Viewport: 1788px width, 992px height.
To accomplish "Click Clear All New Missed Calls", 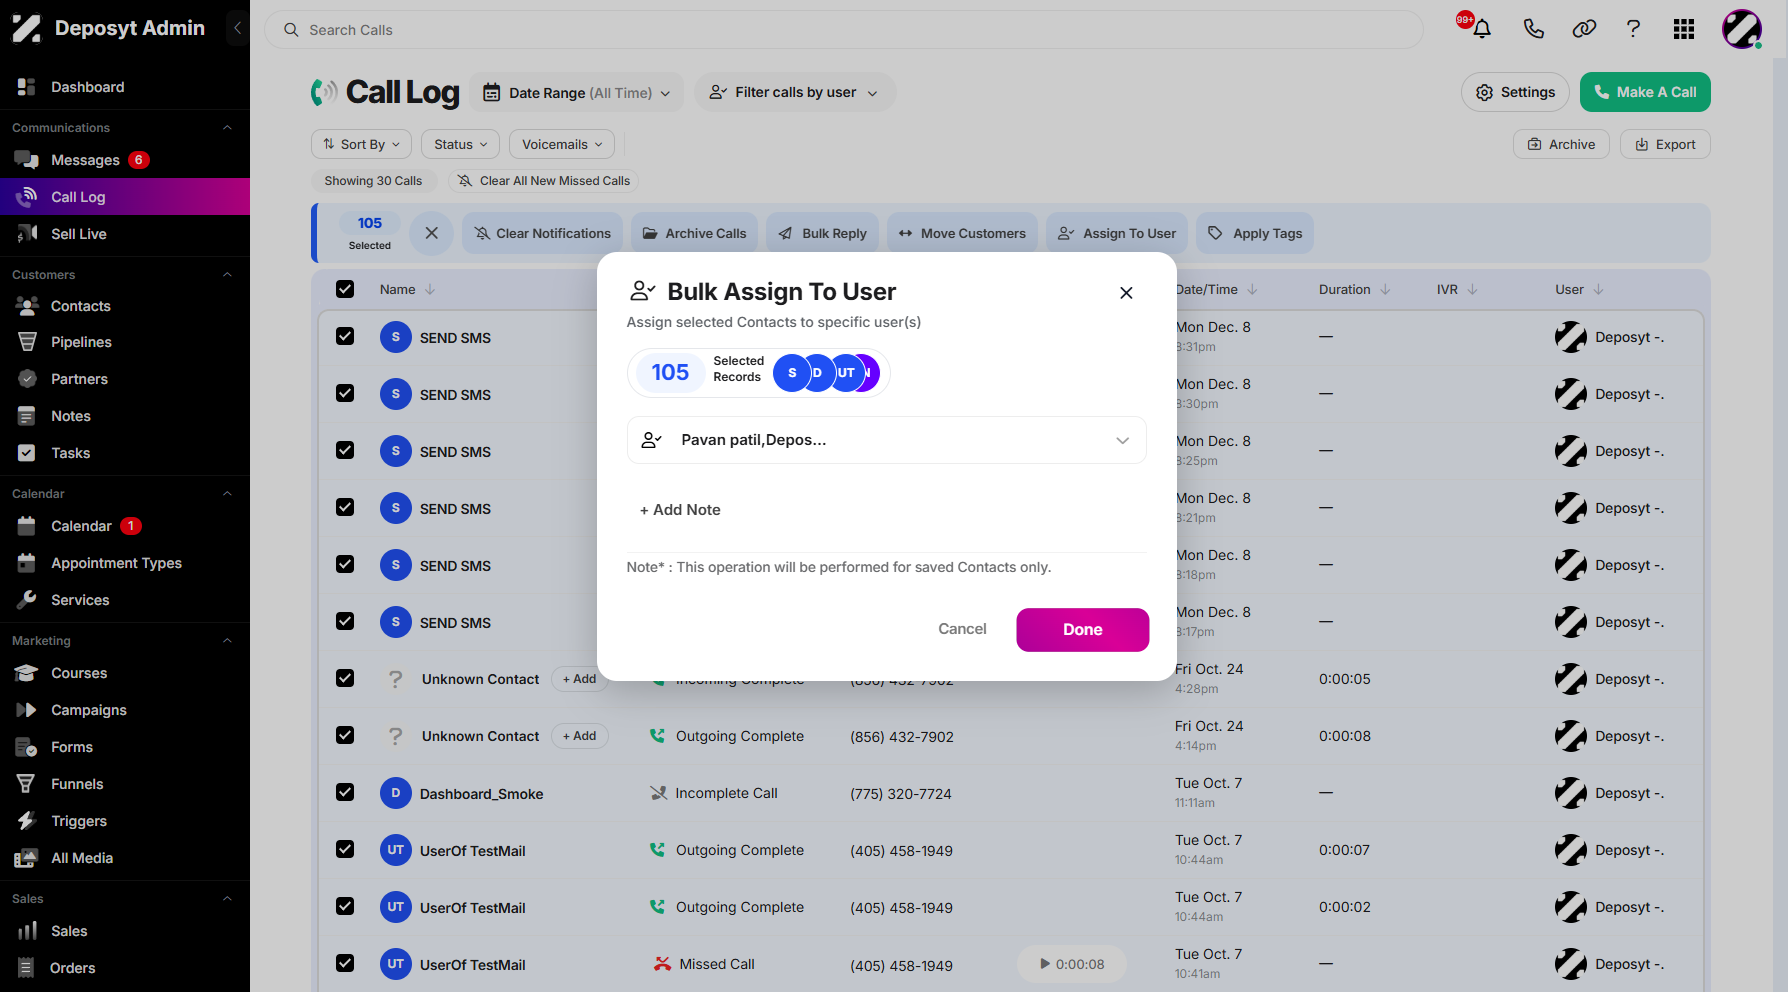I will click(544, 181).
